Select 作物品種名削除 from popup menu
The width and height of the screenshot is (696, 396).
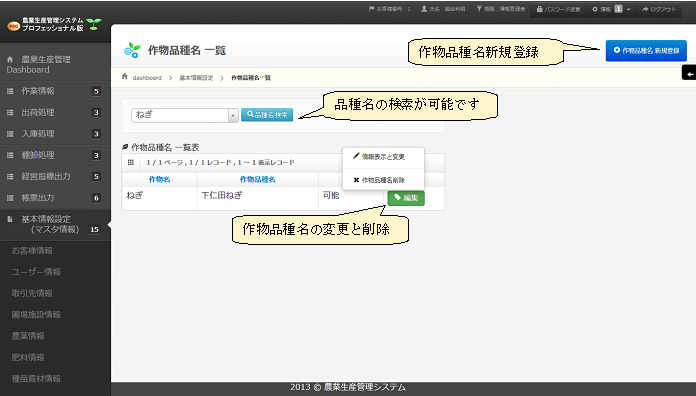(384, 180)
